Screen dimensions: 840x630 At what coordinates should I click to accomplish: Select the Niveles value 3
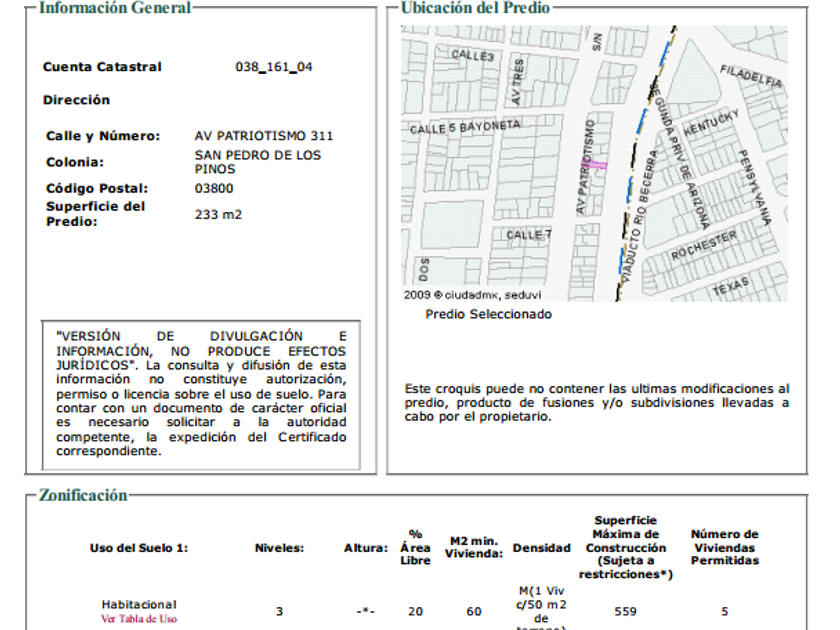pyautogui.click(x=279, y=612)
